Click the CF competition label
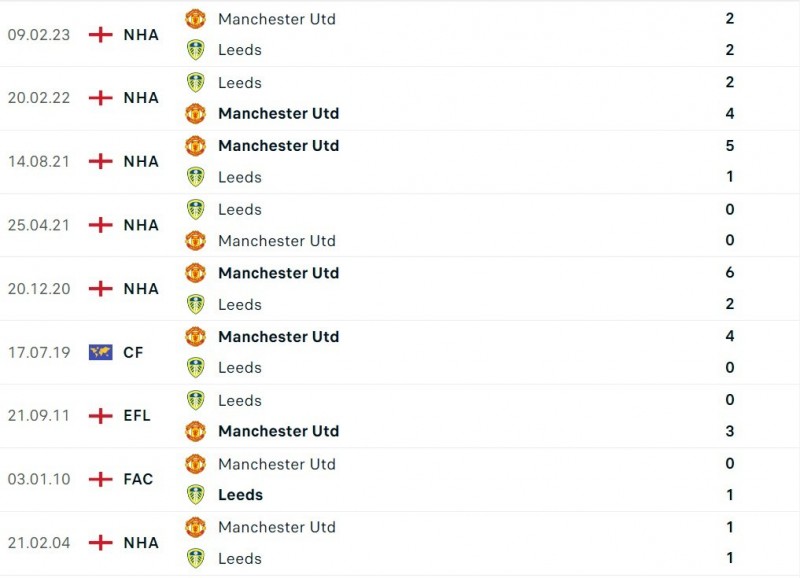Screen dimensions: 800x578 pos(134,352)
